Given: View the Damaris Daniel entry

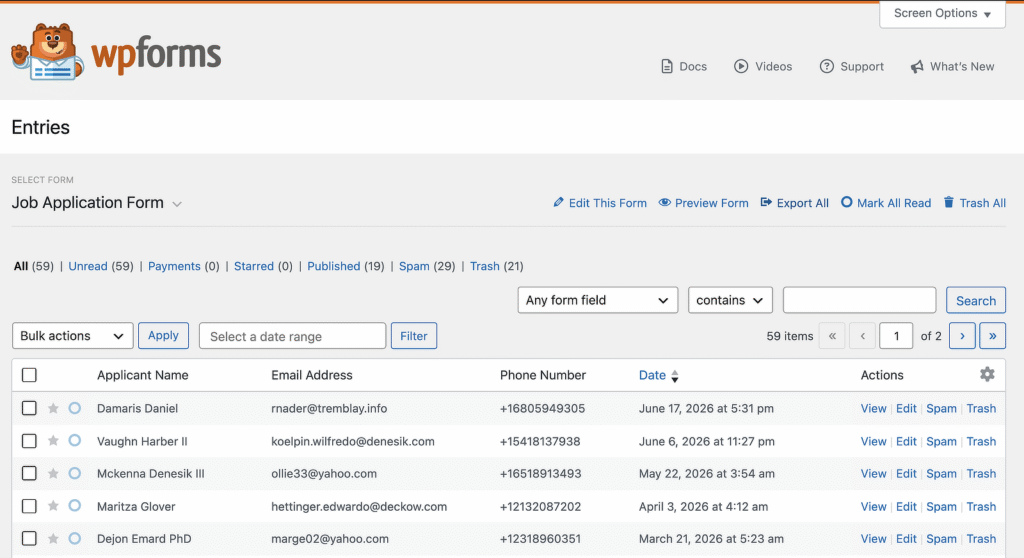Looking at the screenshot, I should pos(873,408).
